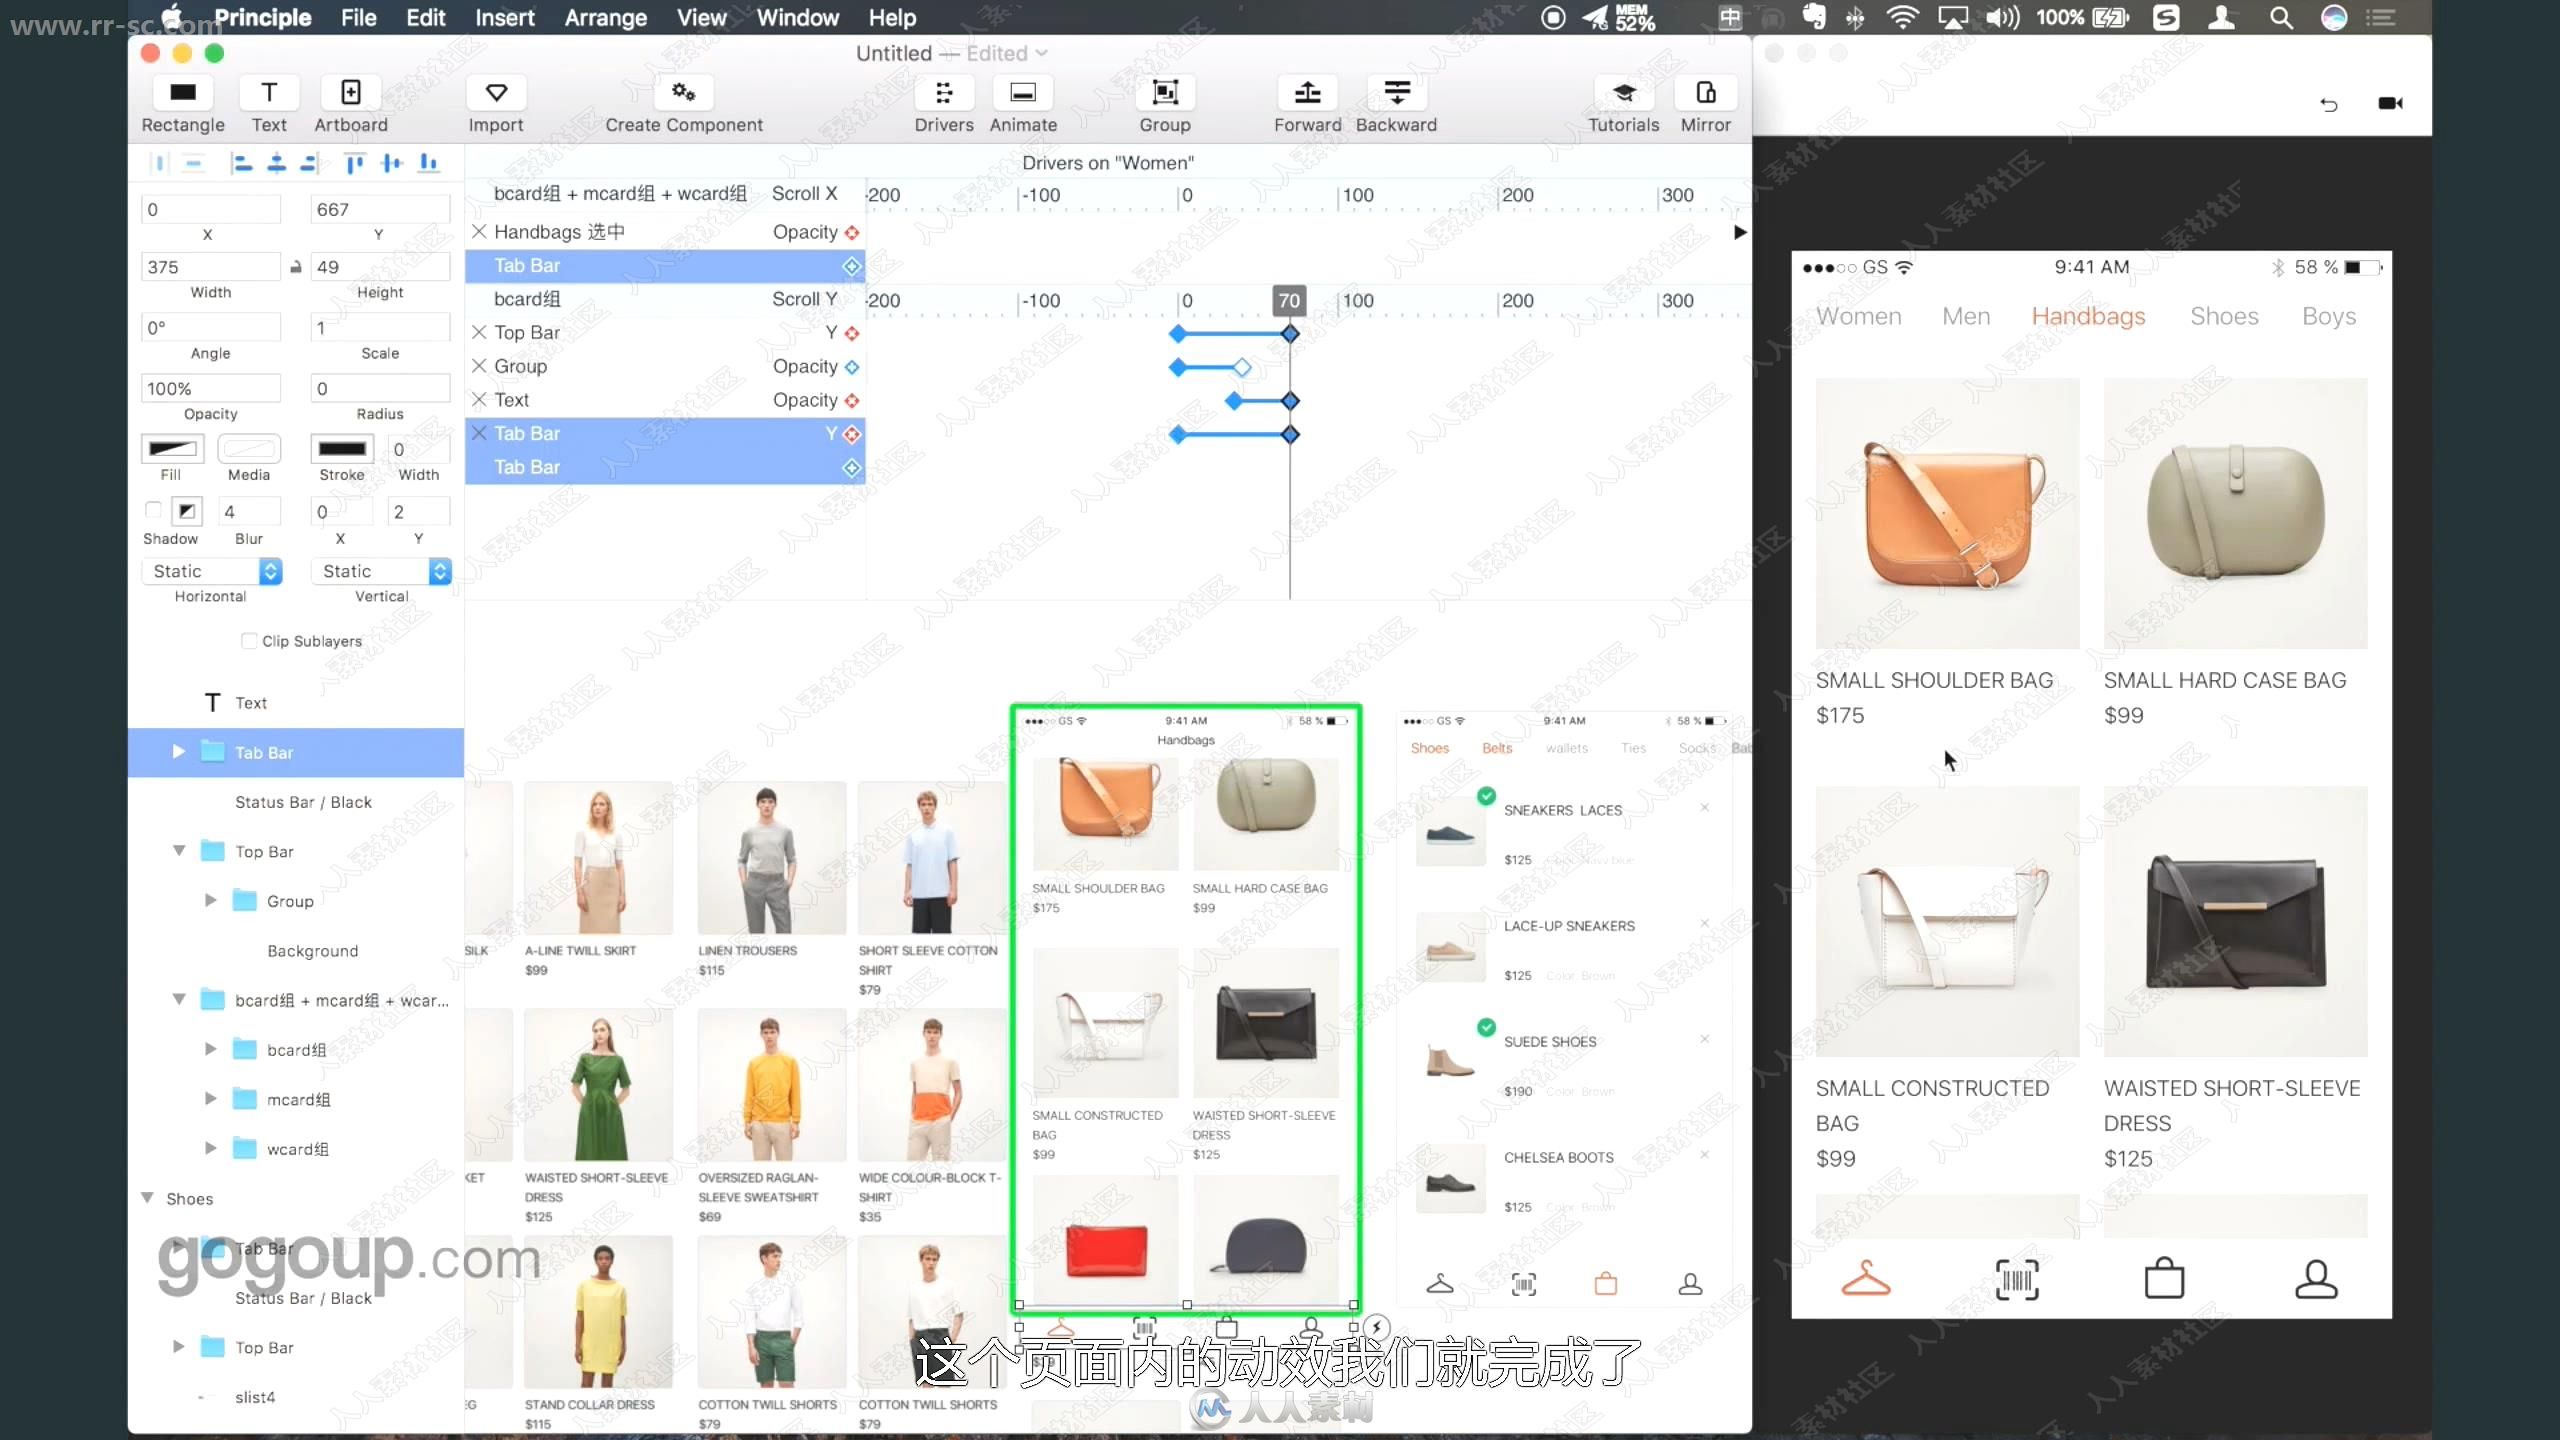The width and height of the screenshot is (2560, 1440).
Task: Open the Arrange menu
Action: click(605, 17)
